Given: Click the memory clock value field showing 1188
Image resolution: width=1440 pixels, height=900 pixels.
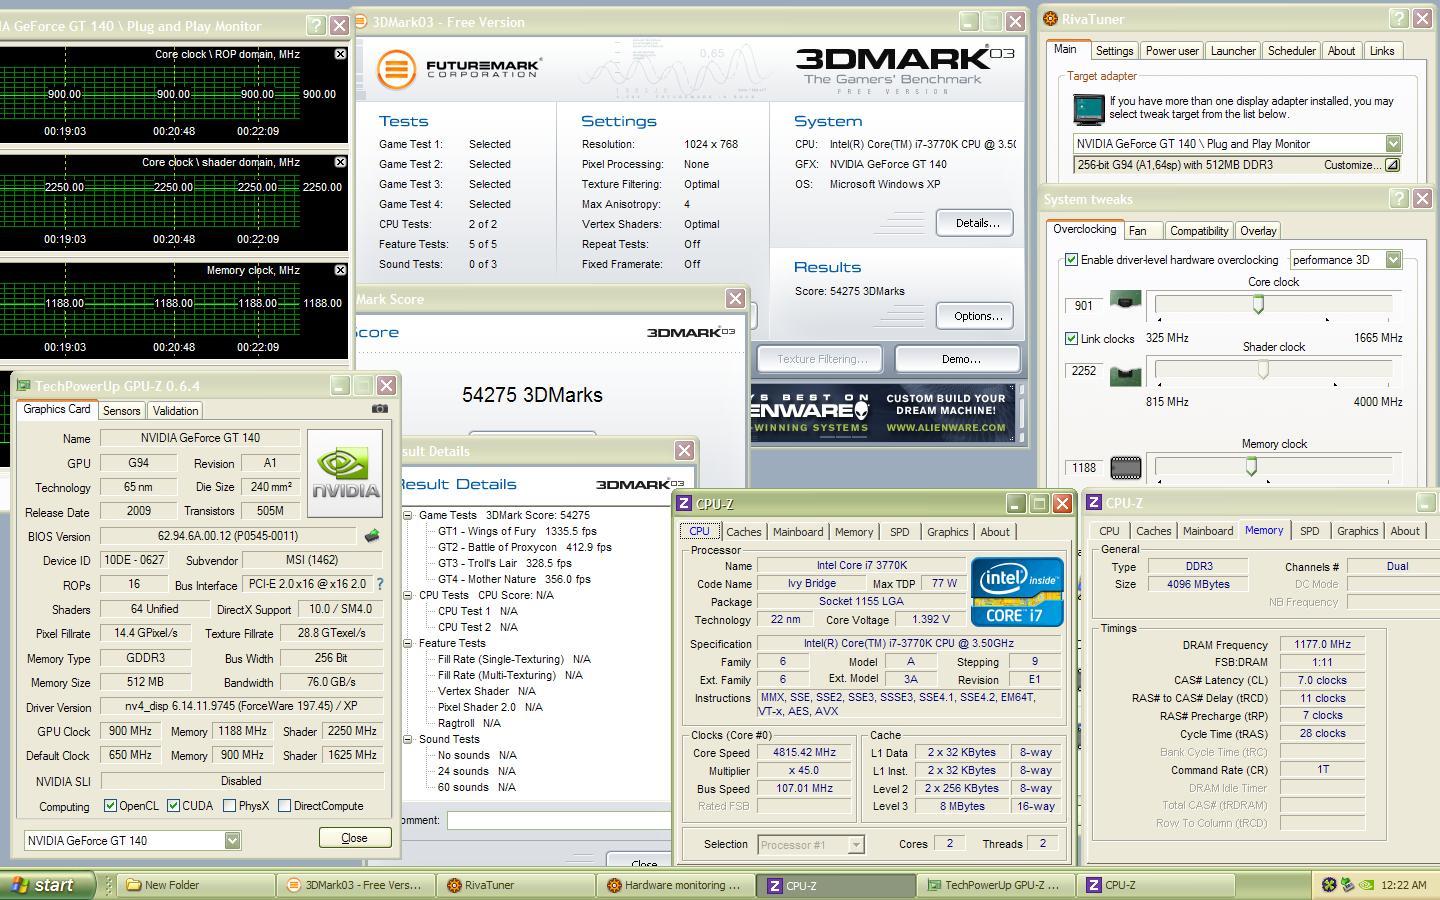Looking at the screenshot, I should pos(1084,468).
